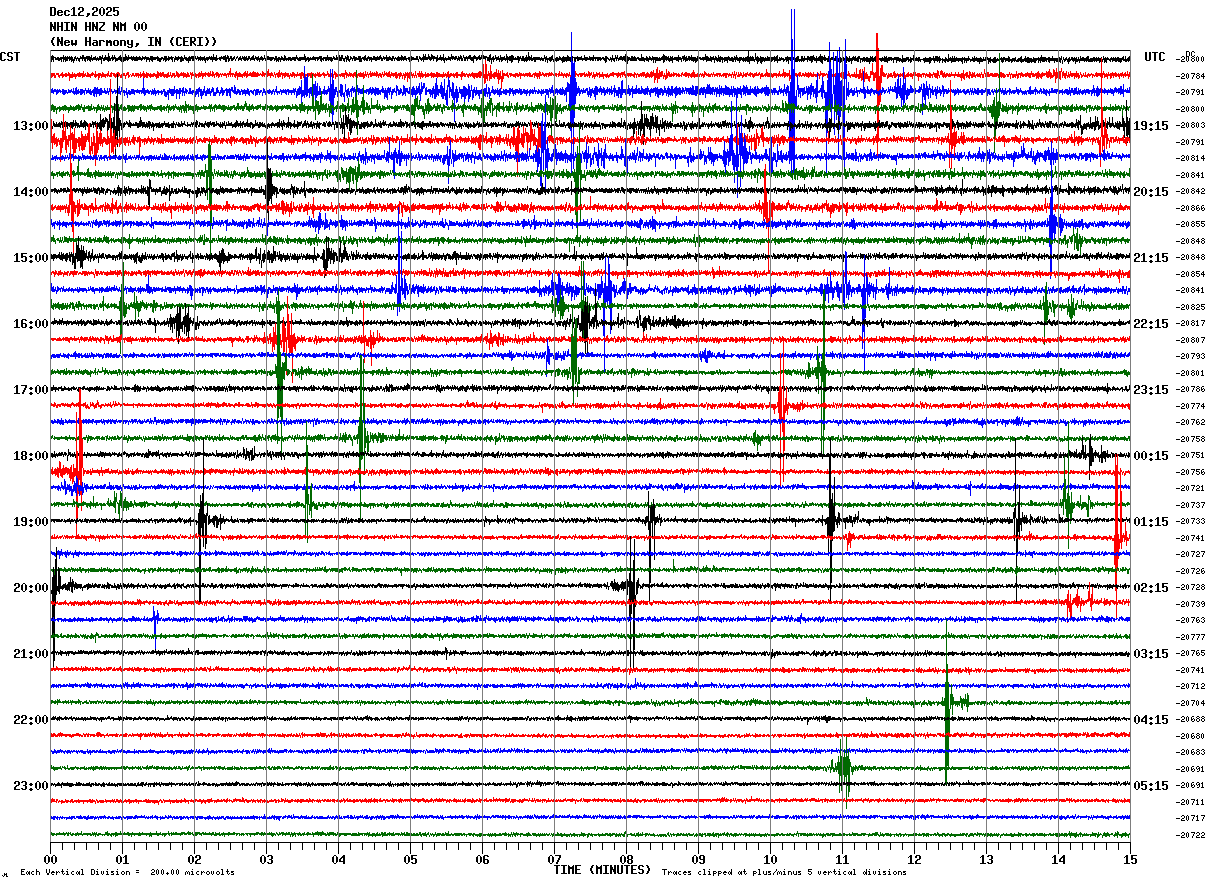Click minute tick label 01 on bottom axis
Image resolution: width=1210 pixels, height=886 pixels.
tap(122, 859)
